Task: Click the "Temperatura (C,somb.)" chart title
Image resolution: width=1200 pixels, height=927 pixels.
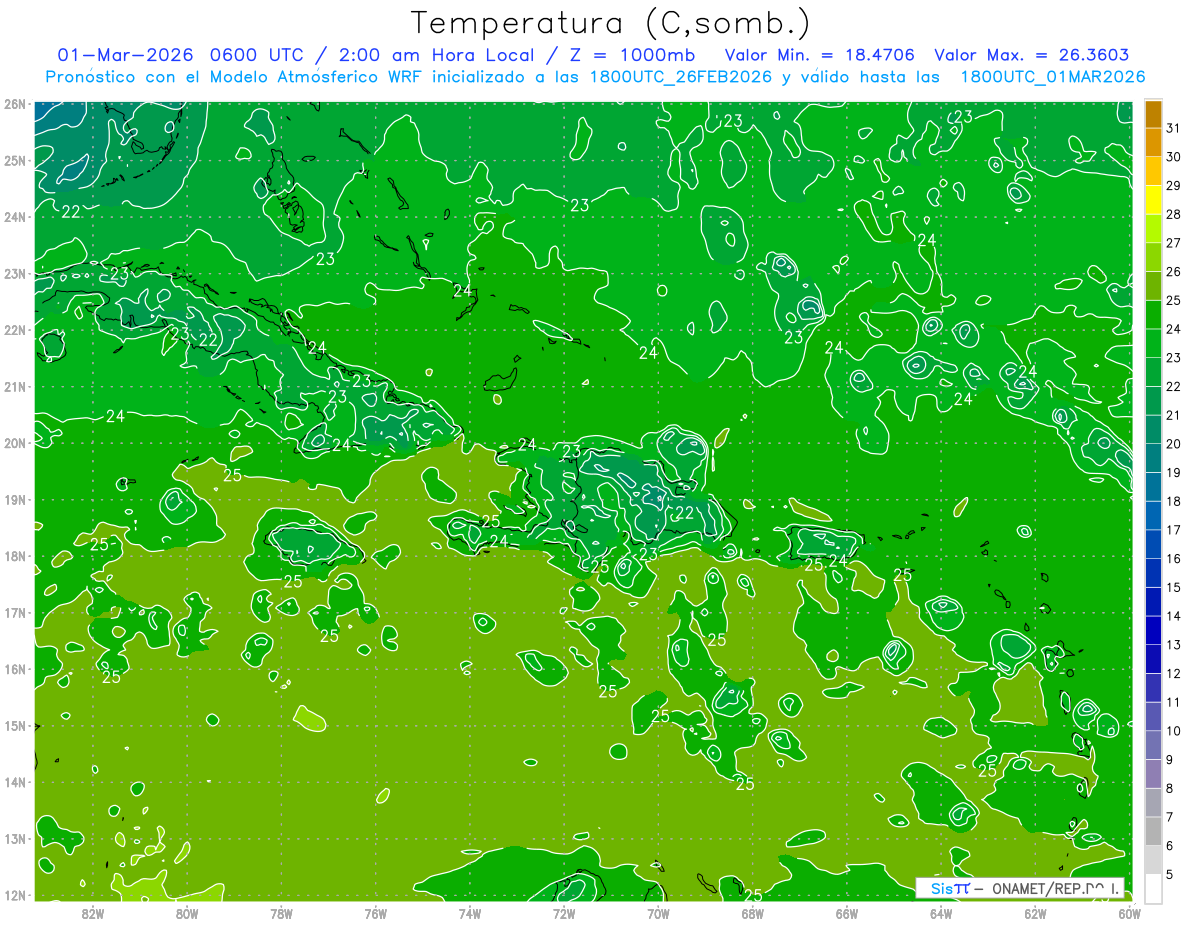Action: pyautogui.click(x=611, y=23)
